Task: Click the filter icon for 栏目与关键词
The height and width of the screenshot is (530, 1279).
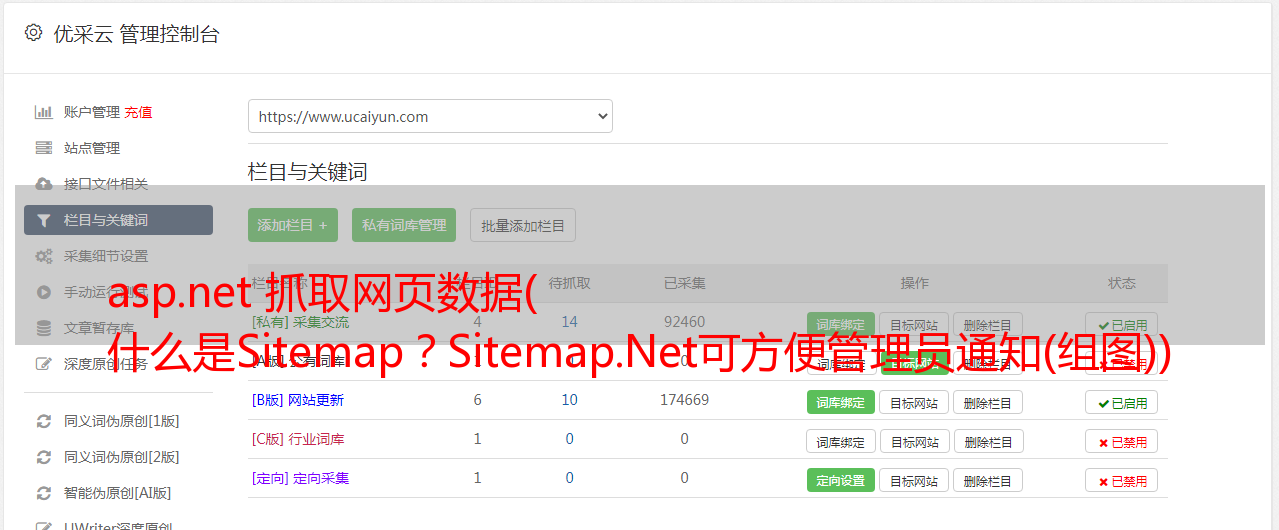Action: click(43, 220)
